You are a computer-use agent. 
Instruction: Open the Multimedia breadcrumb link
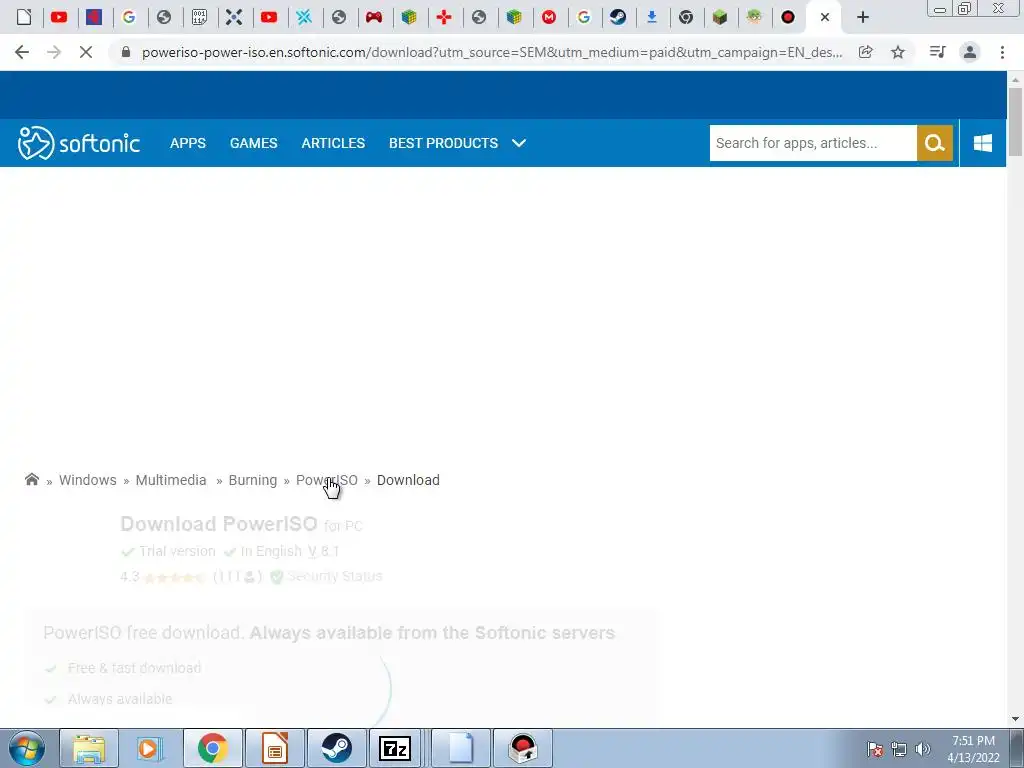171,480
